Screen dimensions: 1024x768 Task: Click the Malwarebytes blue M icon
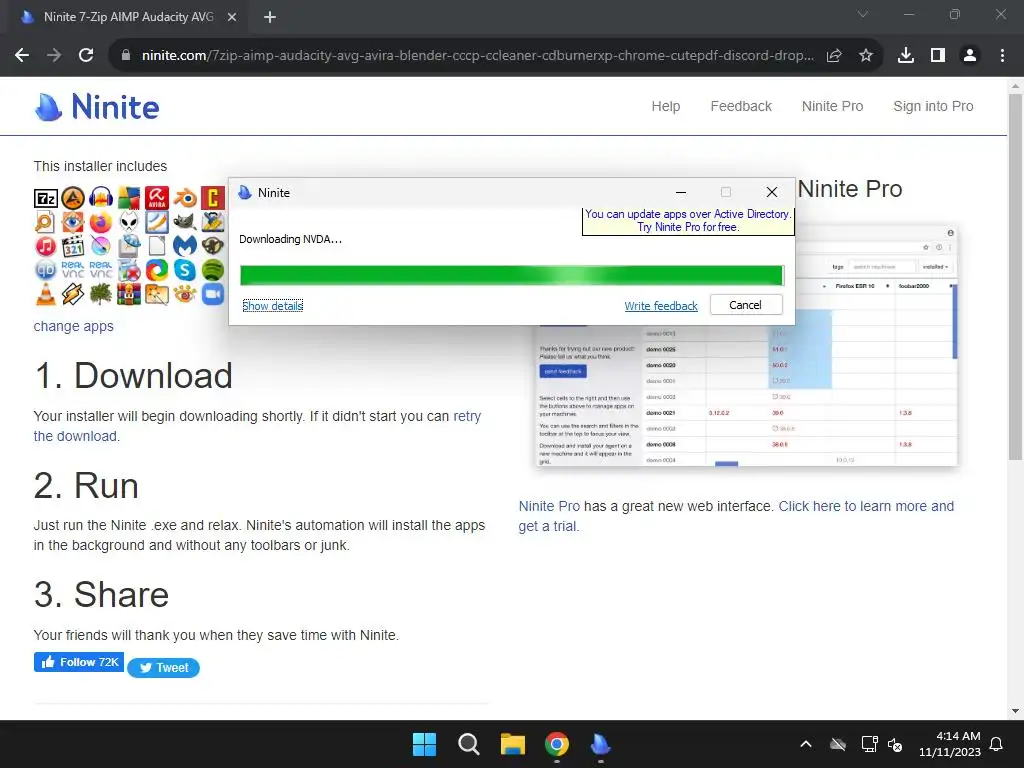[x=185, y=246]
